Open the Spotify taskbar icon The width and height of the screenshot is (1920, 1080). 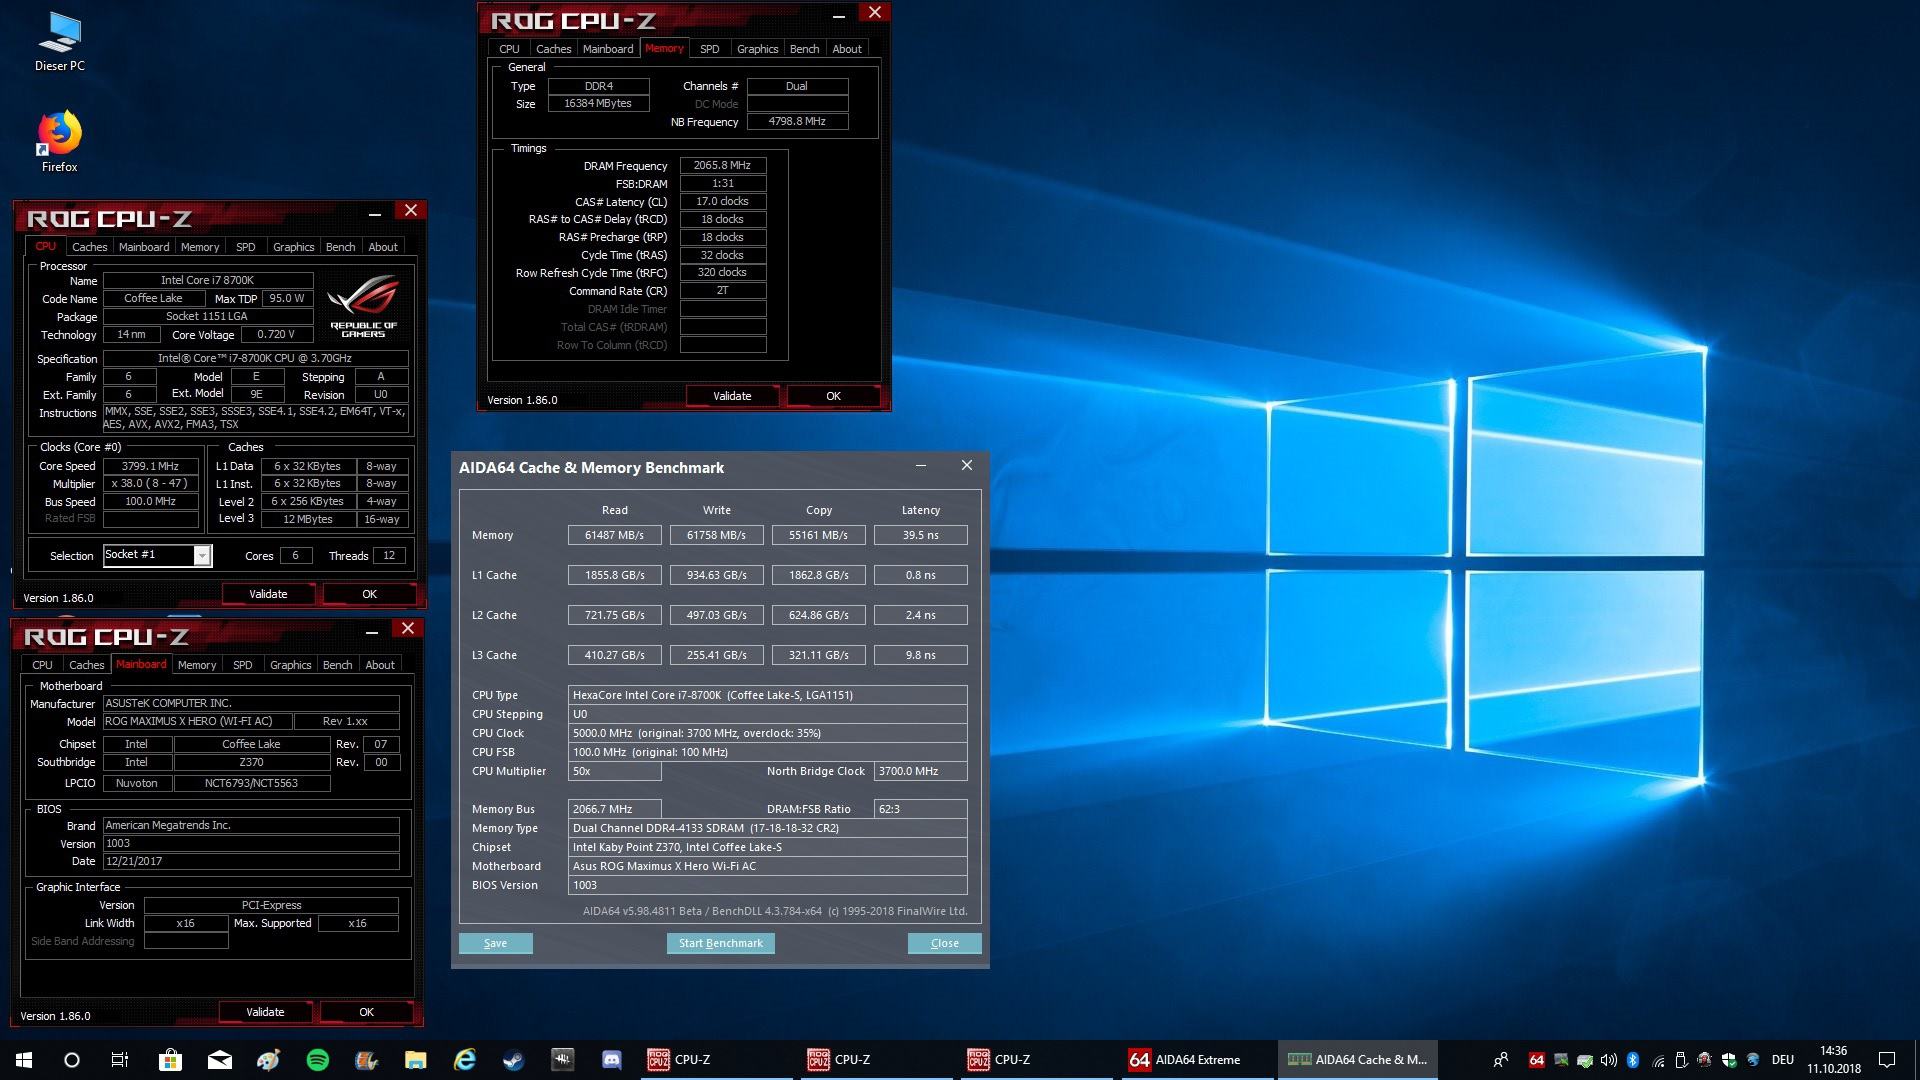click(x=317, y=1060)
